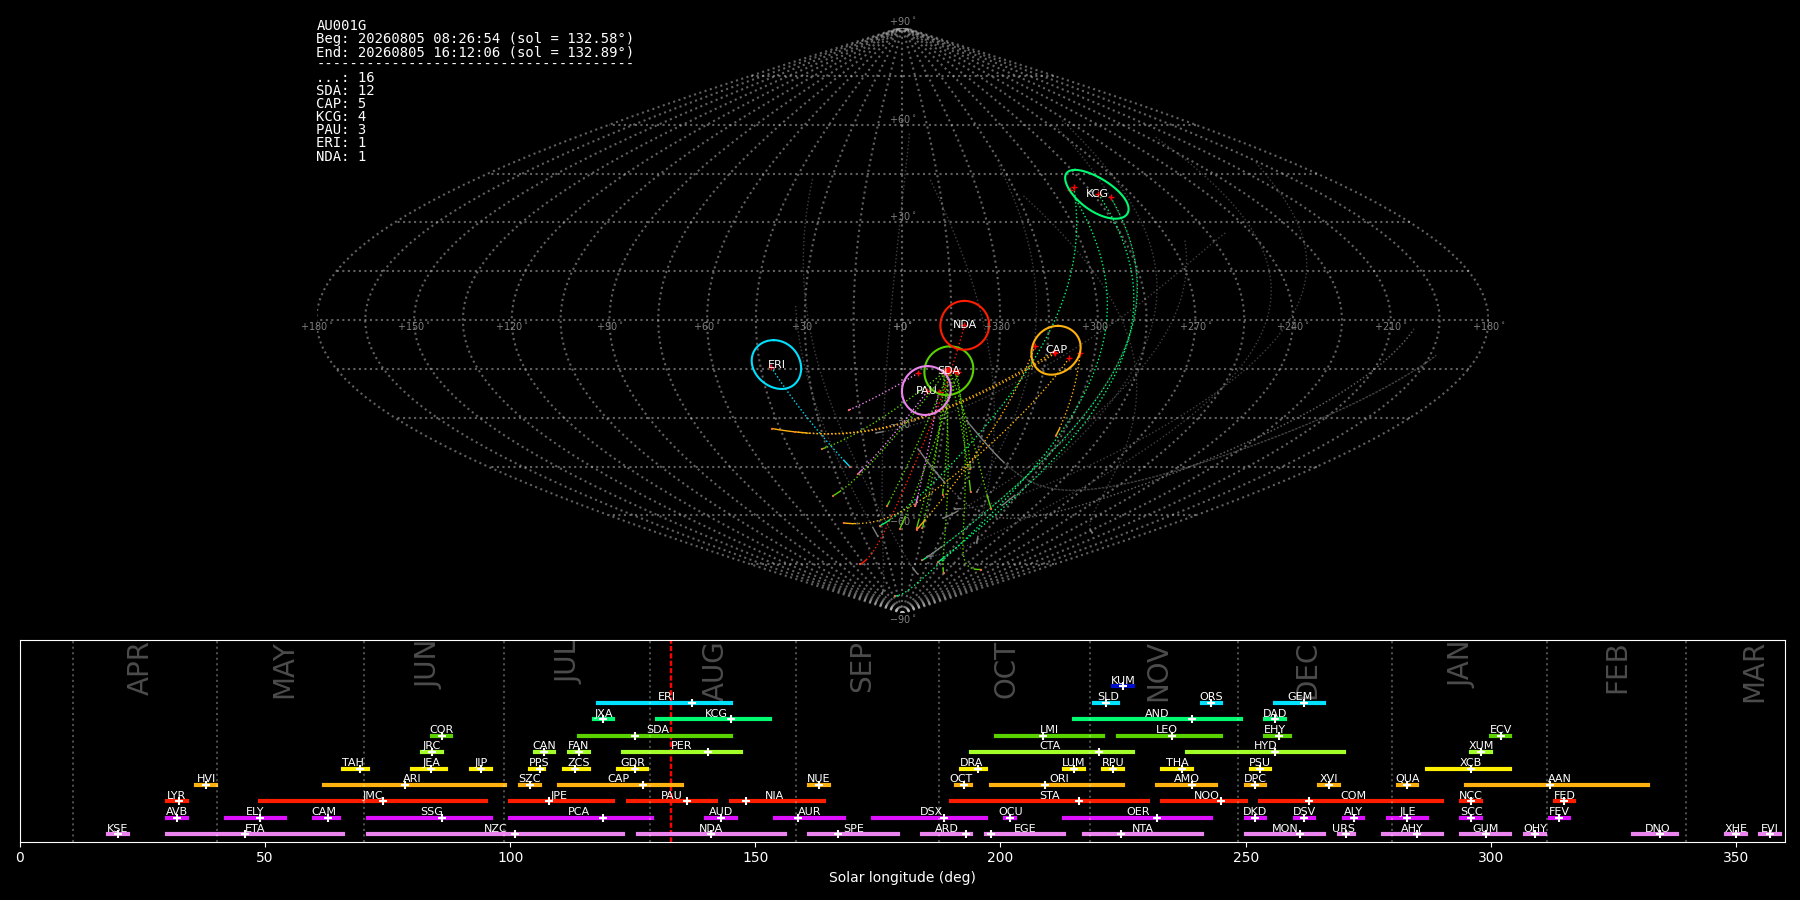This screenshot has width=1800, height=900.
Task: Select the QUA shower marker in January
Action: (1407, 785)
